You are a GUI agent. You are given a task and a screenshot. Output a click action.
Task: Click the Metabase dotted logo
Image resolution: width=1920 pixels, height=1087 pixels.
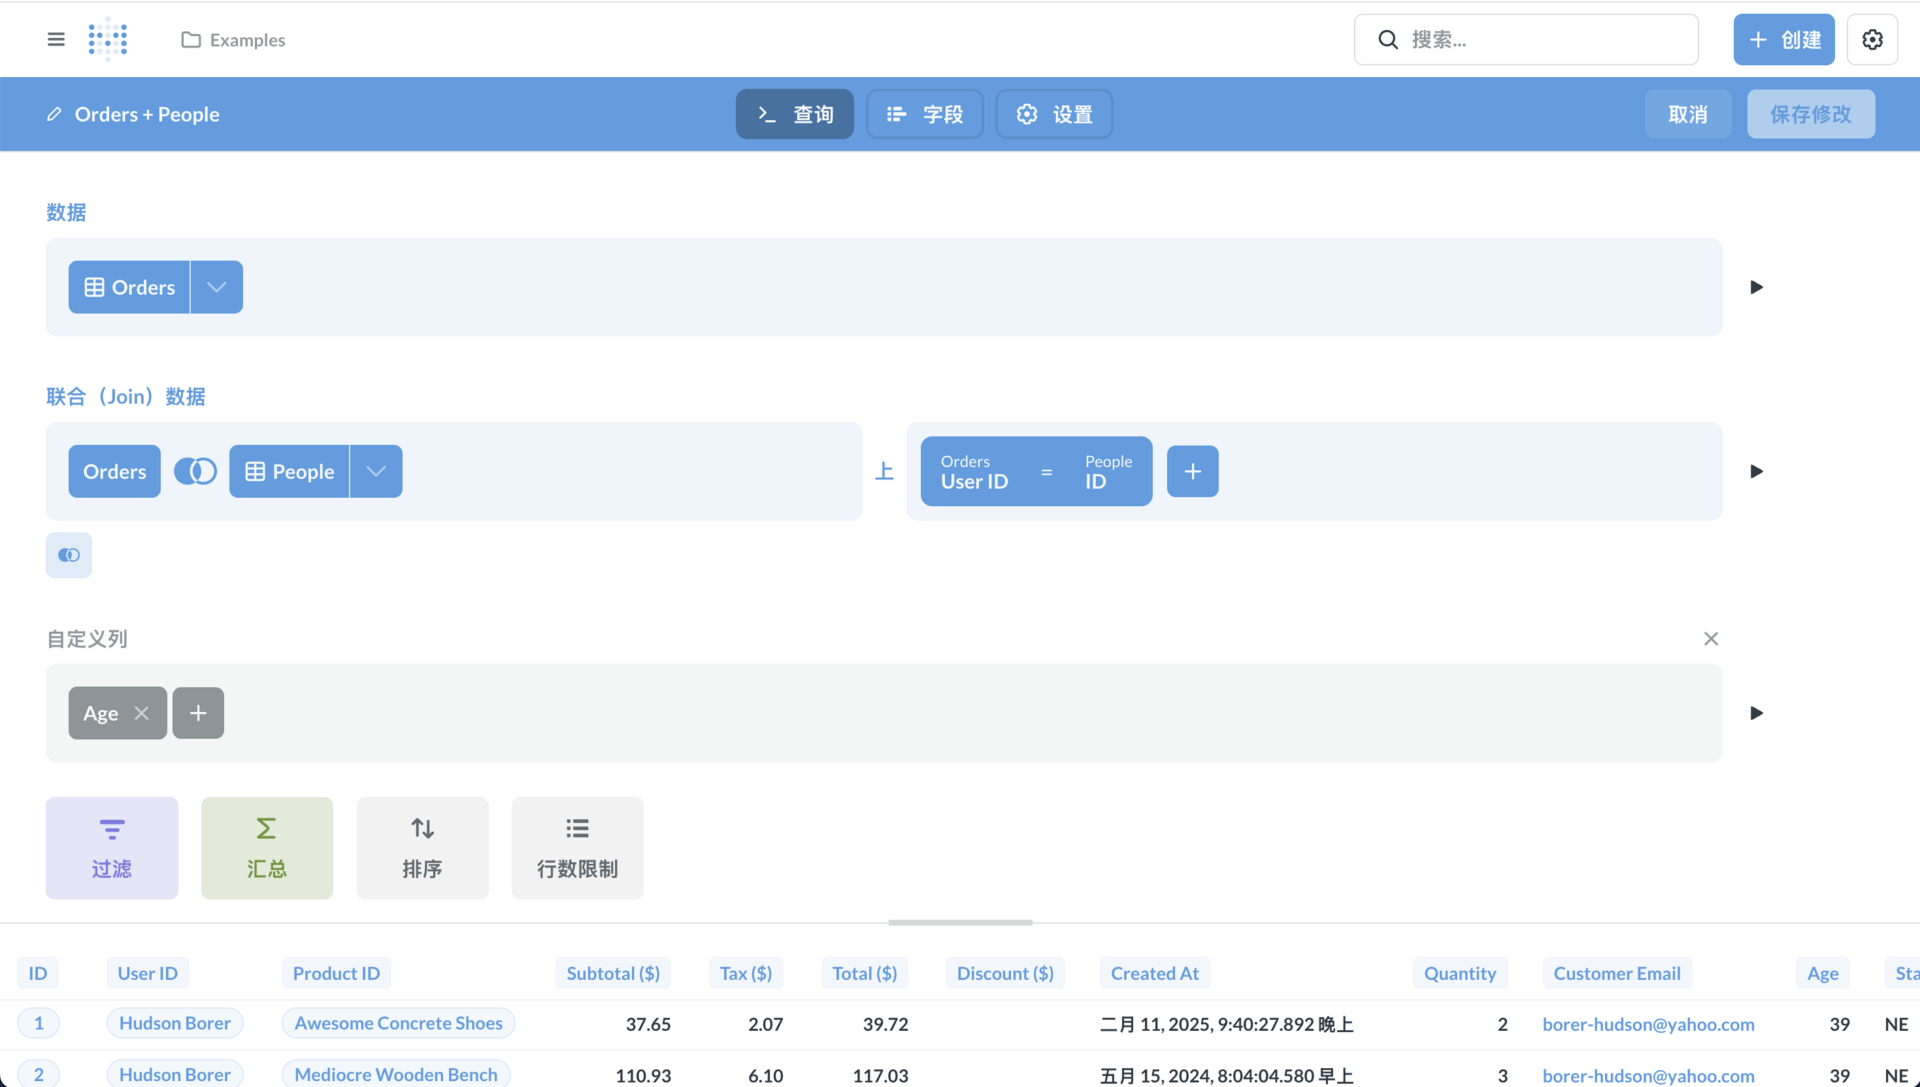tap(108, 40)
